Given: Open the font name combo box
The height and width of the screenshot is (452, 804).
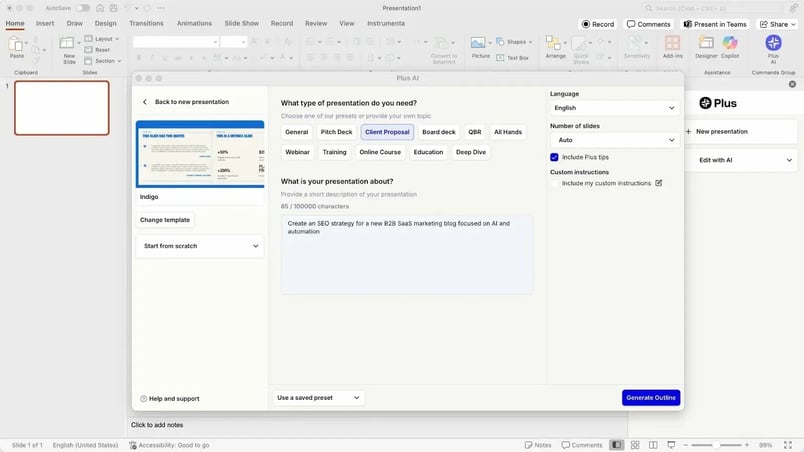Looking at the screenshot, I should click(175, 42).
